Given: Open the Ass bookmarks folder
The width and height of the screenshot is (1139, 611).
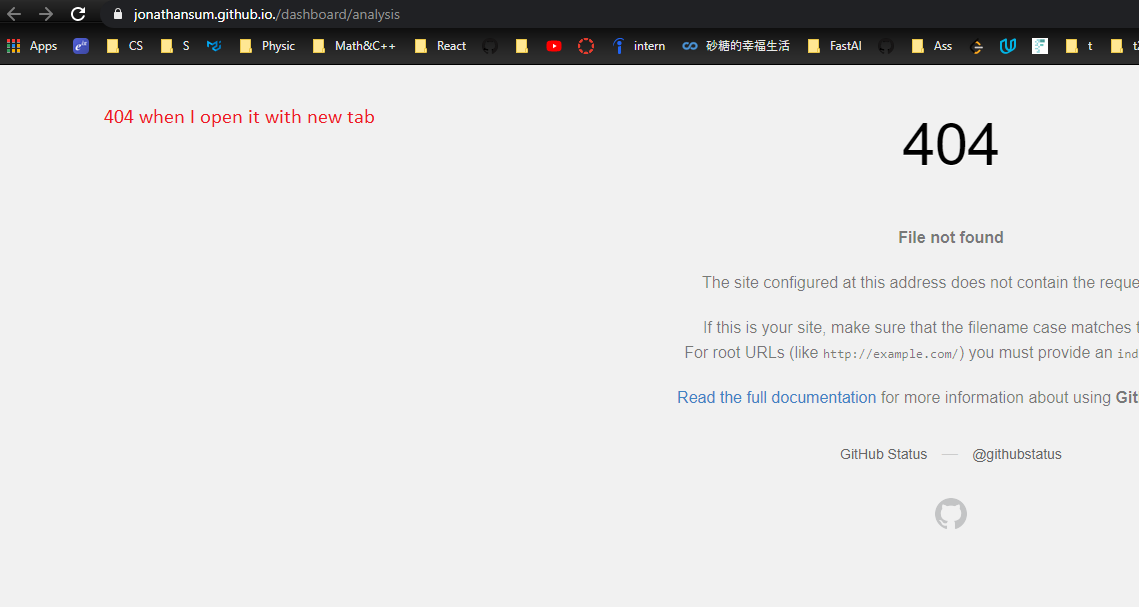Looking at the screenshot, I should click(932, 46).
